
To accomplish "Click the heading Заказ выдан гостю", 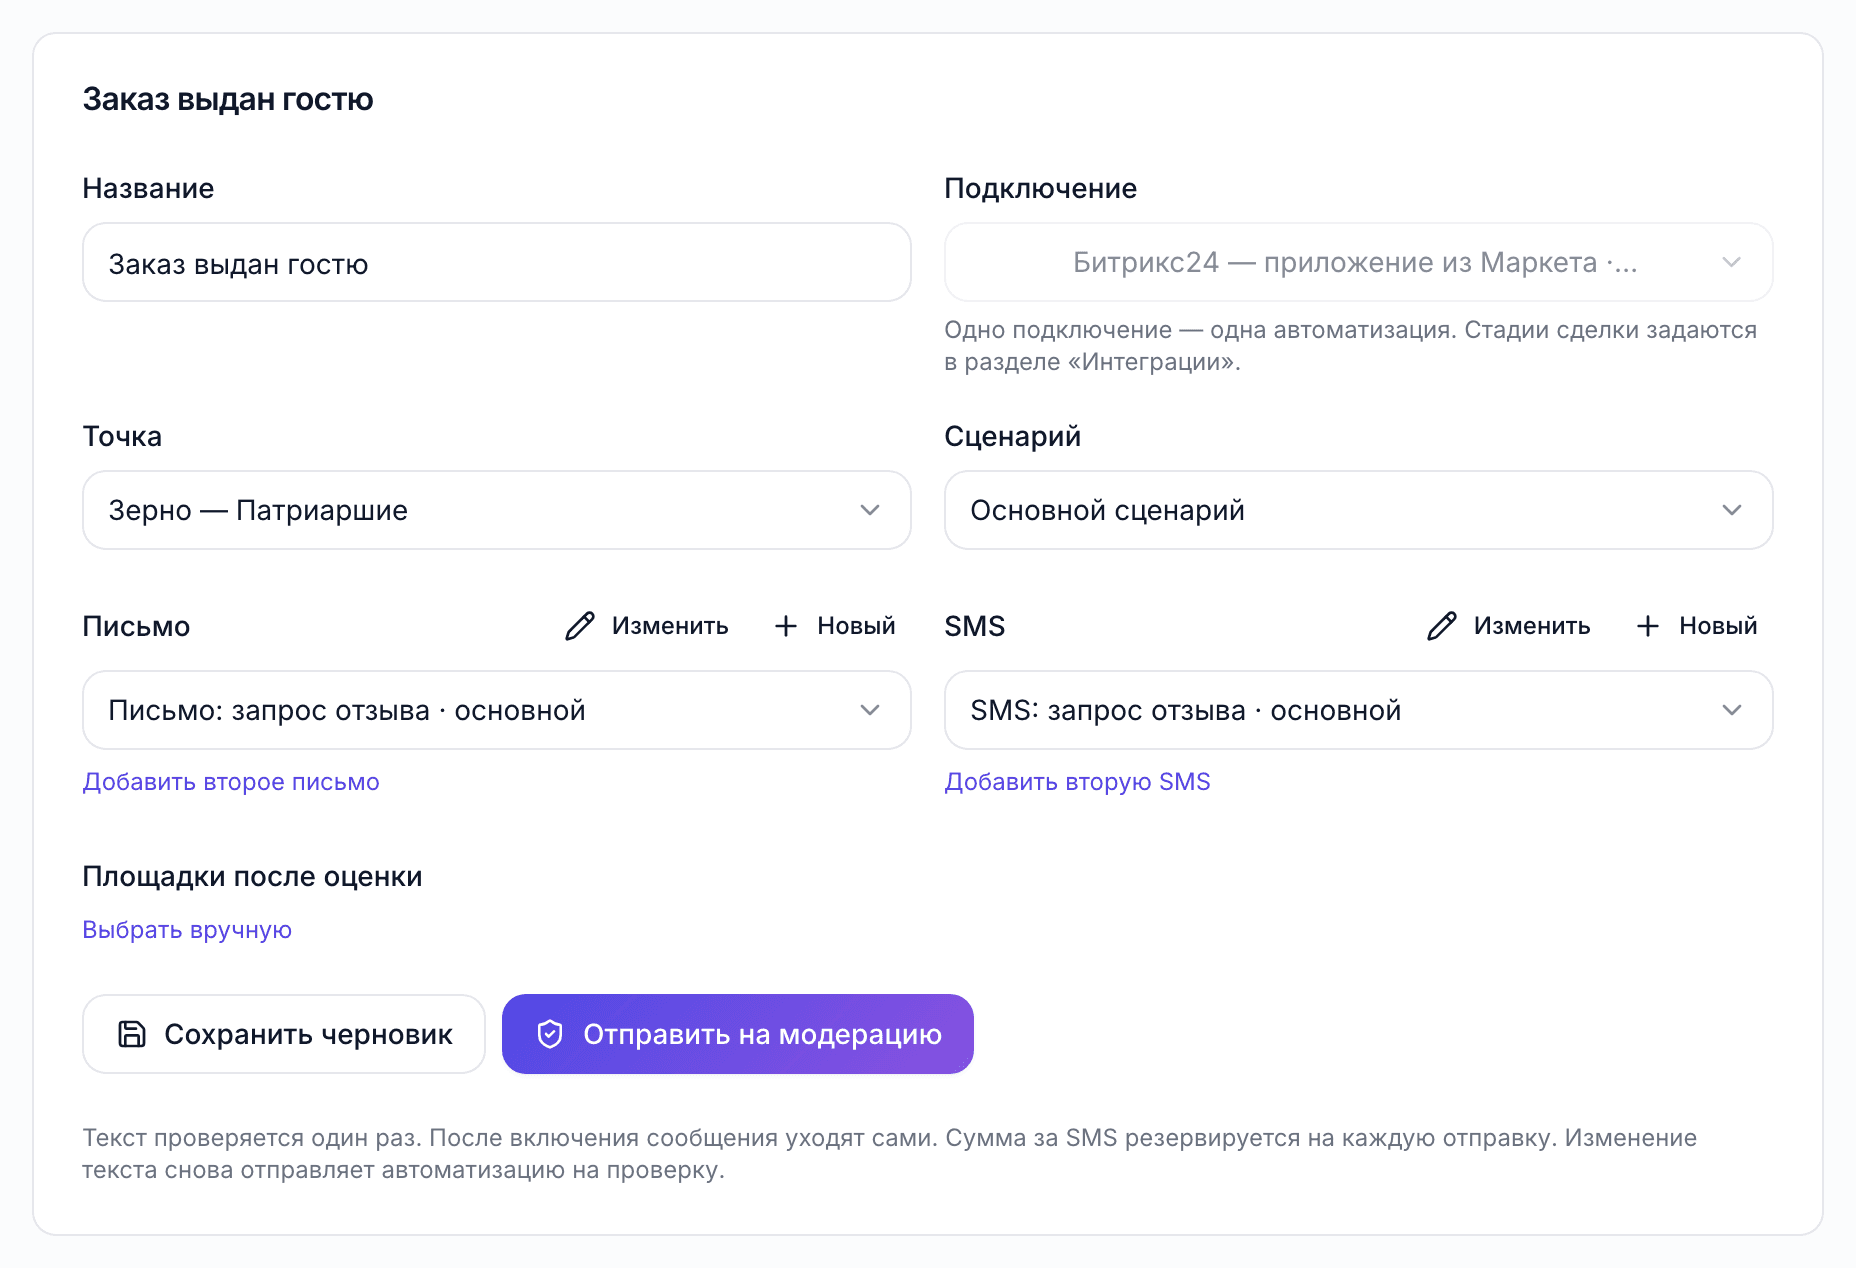I will coord(228,99).
